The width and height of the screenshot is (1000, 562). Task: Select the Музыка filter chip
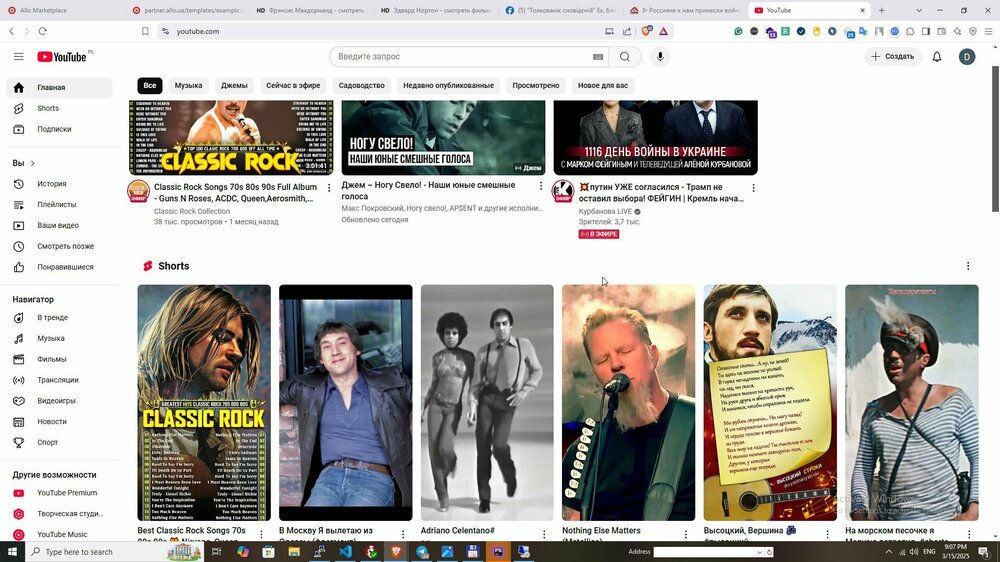[188, 85]
